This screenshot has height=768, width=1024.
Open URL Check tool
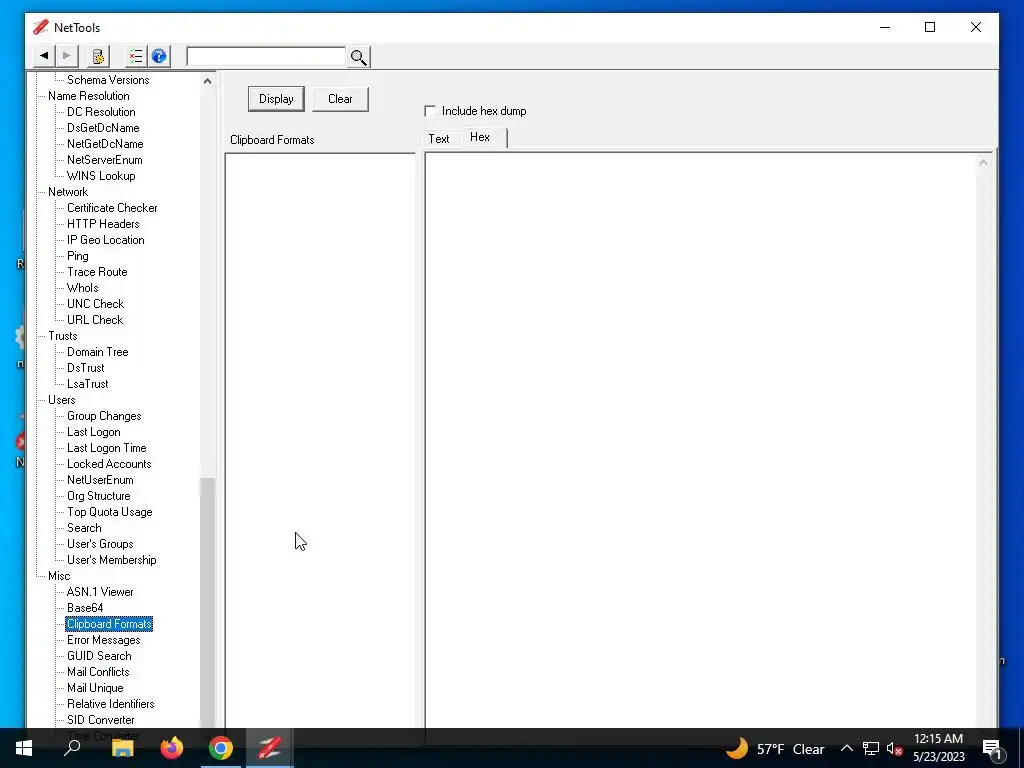coord(95,320)
